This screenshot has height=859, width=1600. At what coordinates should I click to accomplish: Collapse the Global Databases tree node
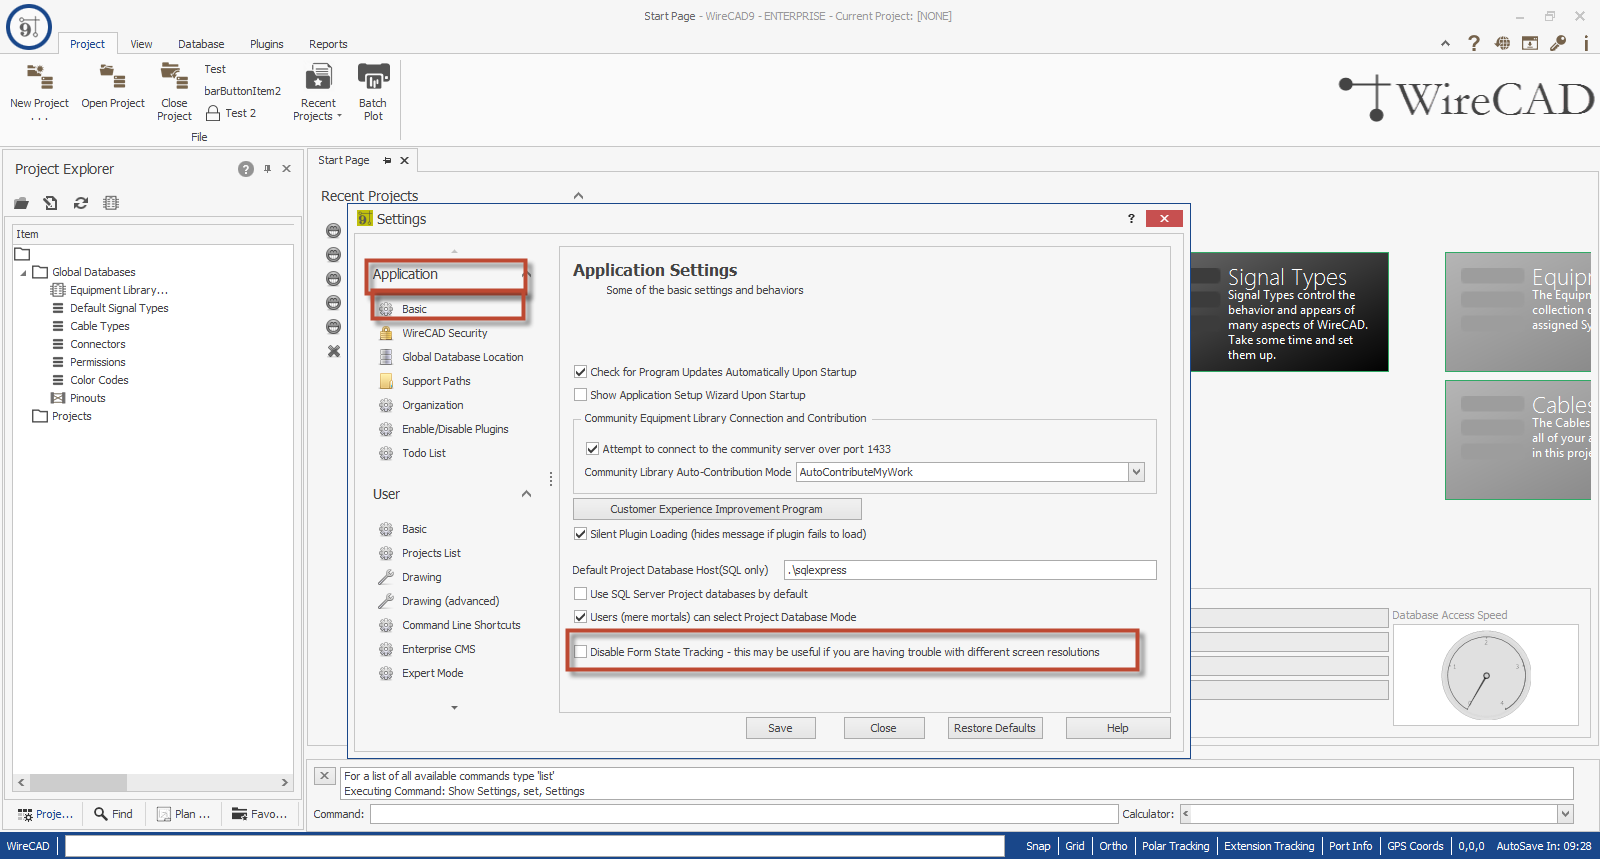point(23,272)
